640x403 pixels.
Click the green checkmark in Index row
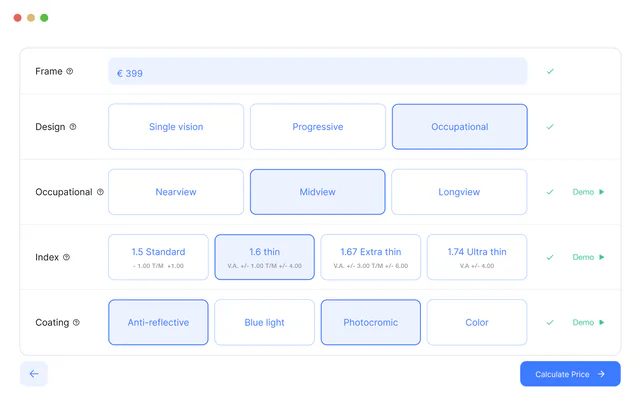[x=550, y=257]
